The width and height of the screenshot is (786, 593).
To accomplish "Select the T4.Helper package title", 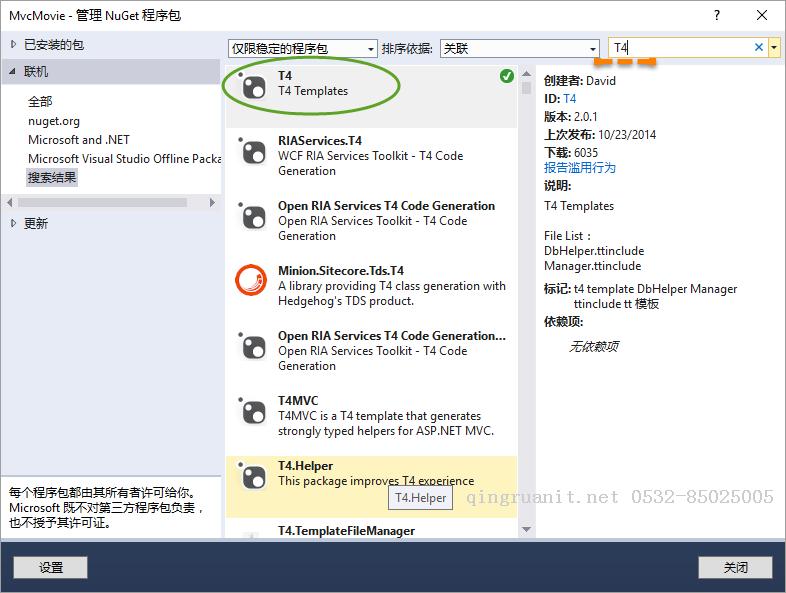I will (305, 466).
